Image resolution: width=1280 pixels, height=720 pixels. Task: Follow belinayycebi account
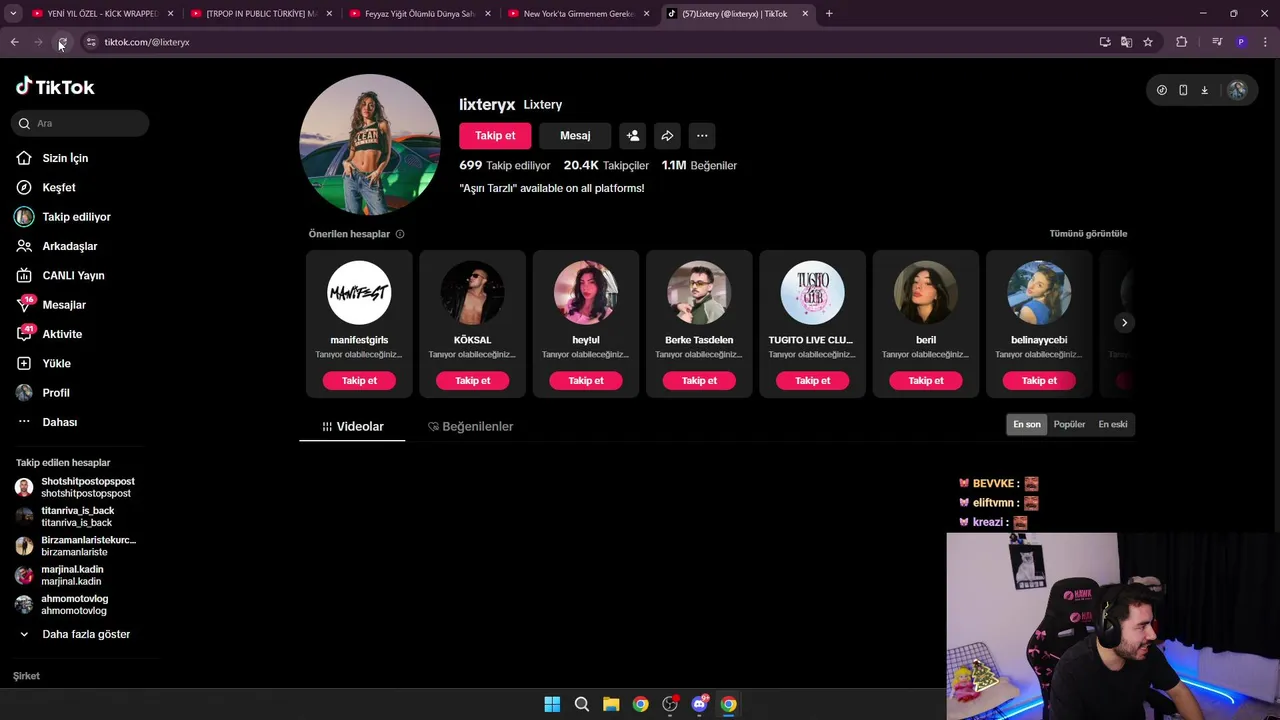click(1039, 381)
